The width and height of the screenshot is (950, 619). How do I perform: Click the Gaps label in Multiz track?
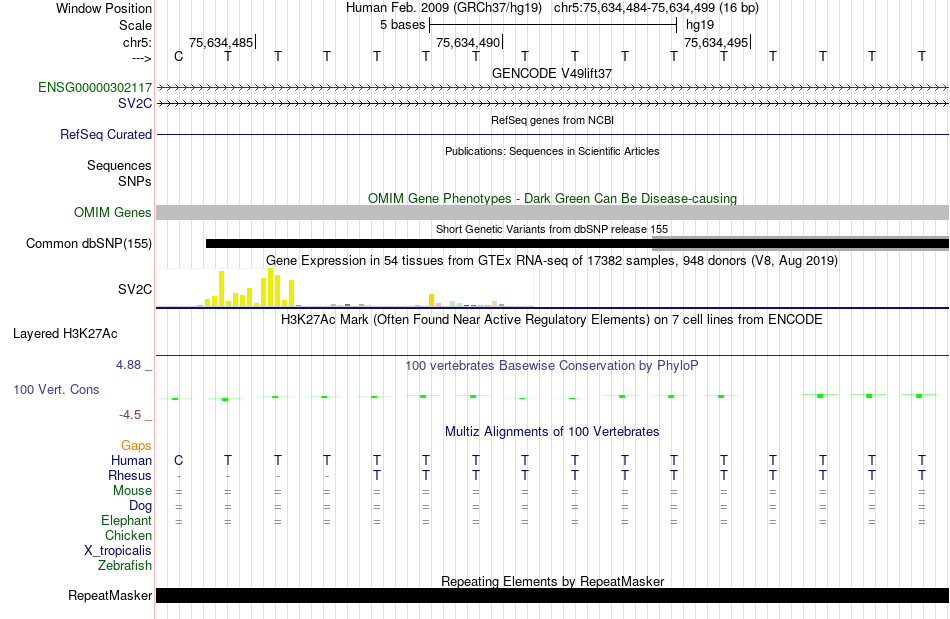[136, 446]
